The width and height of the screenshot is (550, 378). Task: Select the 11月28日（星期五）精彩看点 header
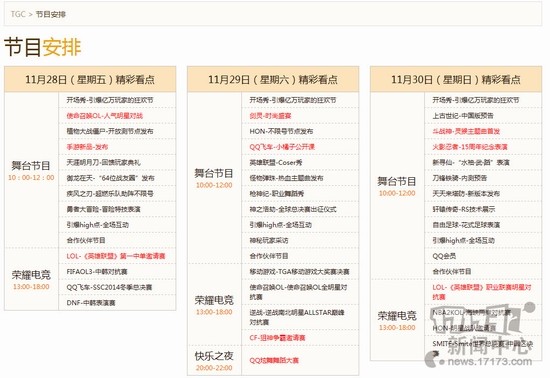(x=90, y=80)
